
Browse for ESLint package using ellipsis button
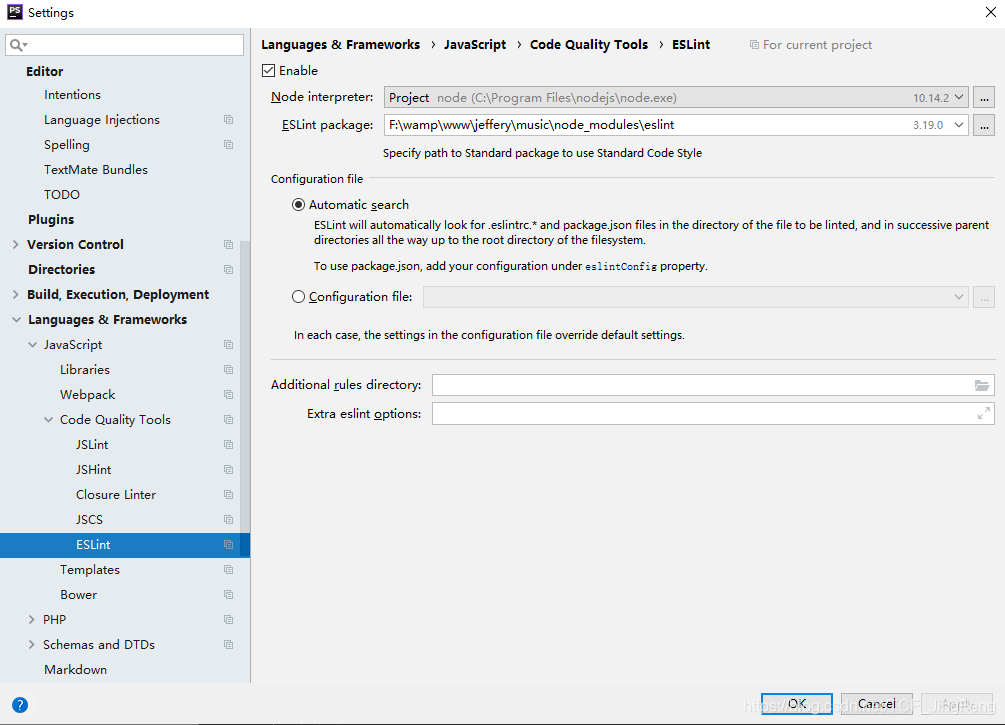coord(984,124)
